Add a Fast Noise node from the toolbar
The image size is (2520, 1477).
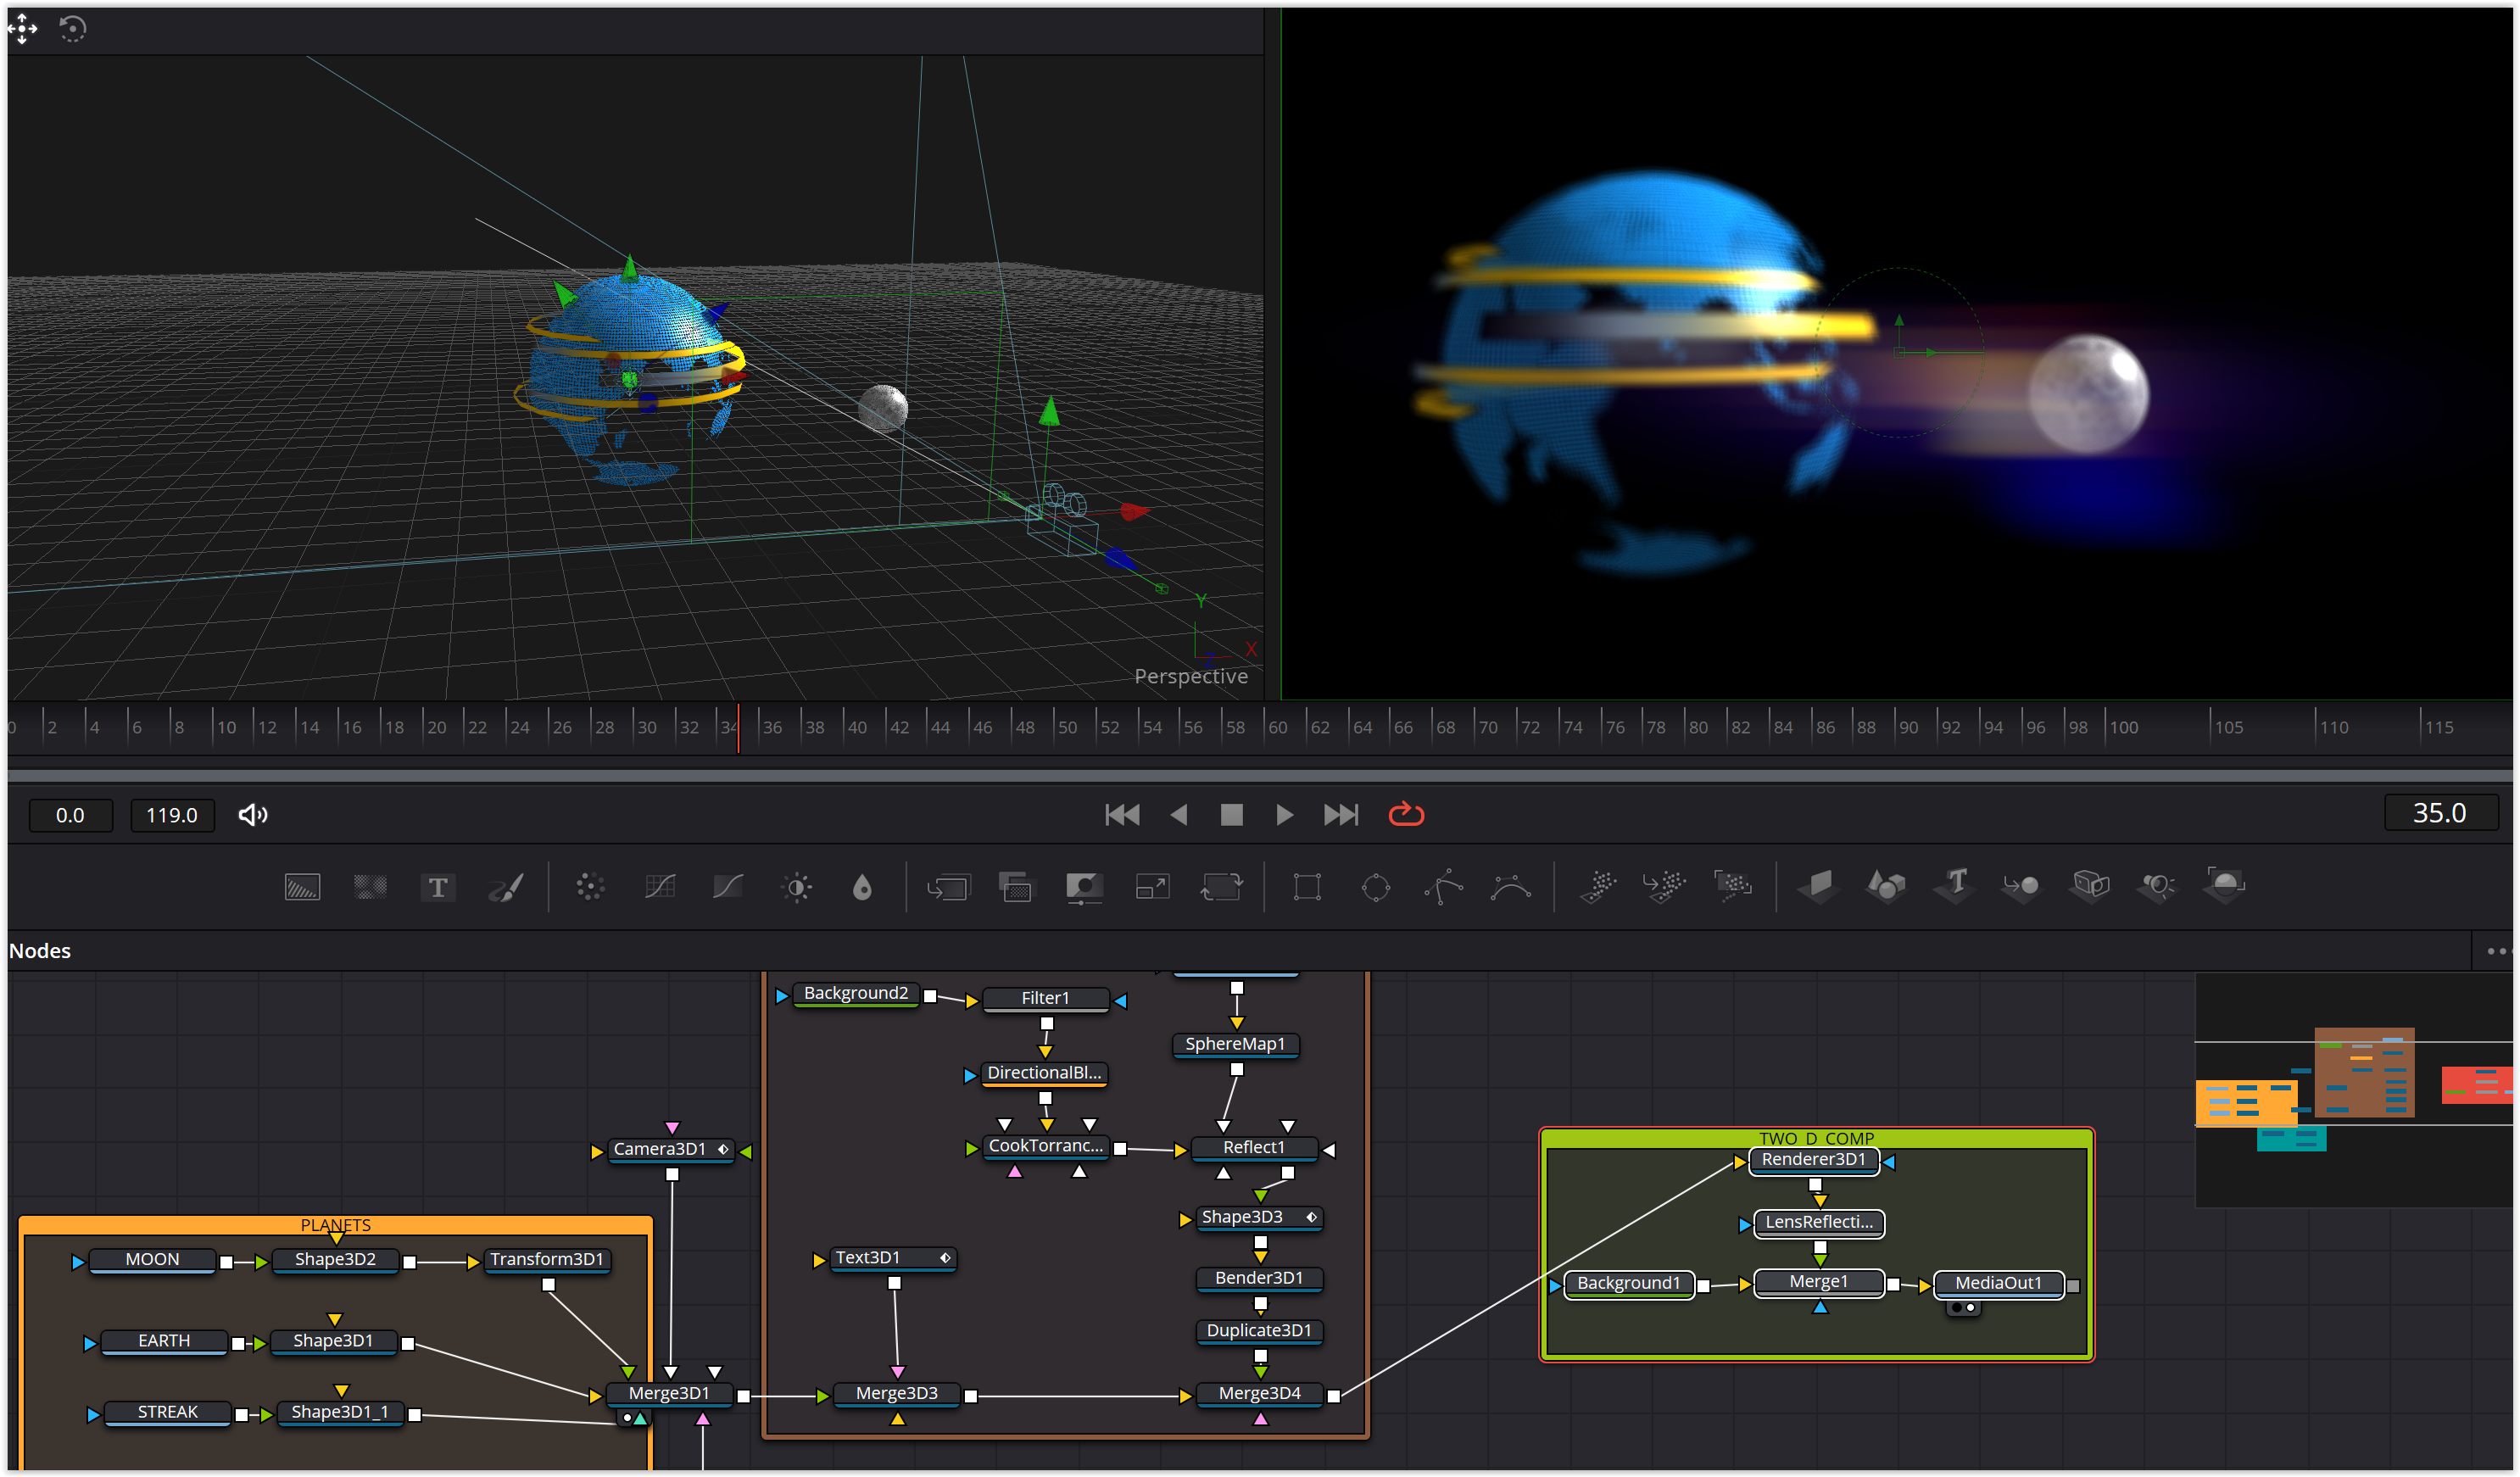coord(370,887)
